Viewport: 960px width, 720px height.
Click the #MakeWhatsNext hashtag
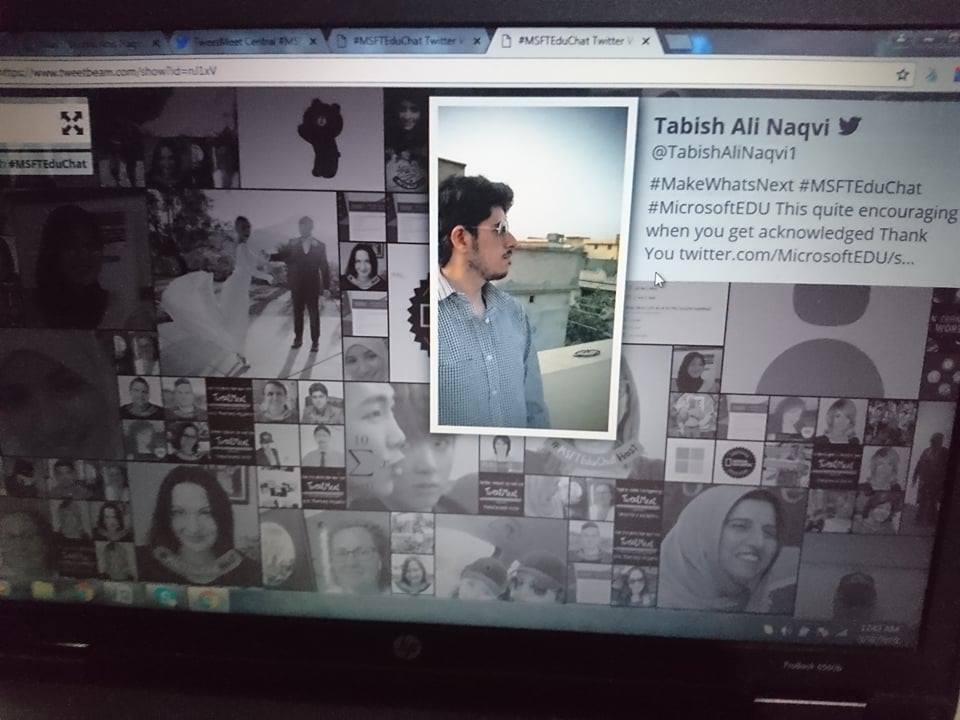[721, 184]
